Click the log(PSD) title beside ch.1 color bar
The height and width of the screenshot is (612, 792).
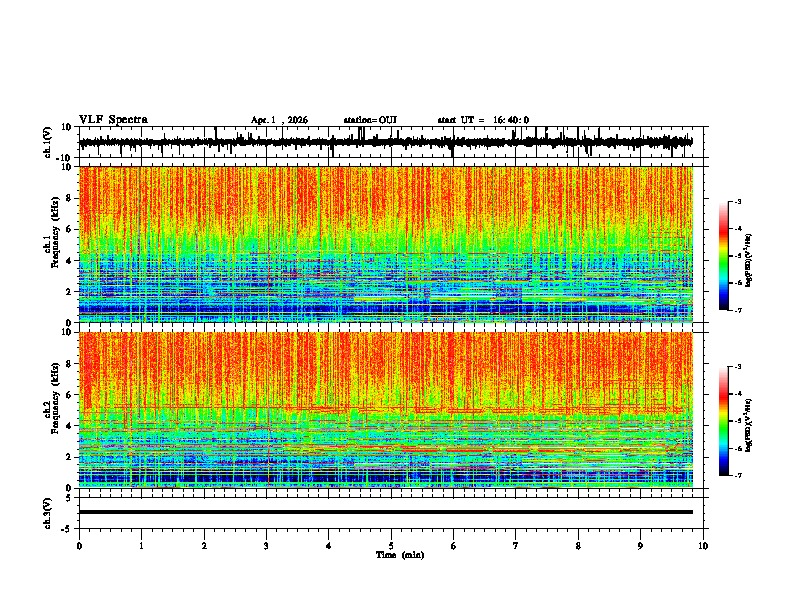click(x=749, y=261)
